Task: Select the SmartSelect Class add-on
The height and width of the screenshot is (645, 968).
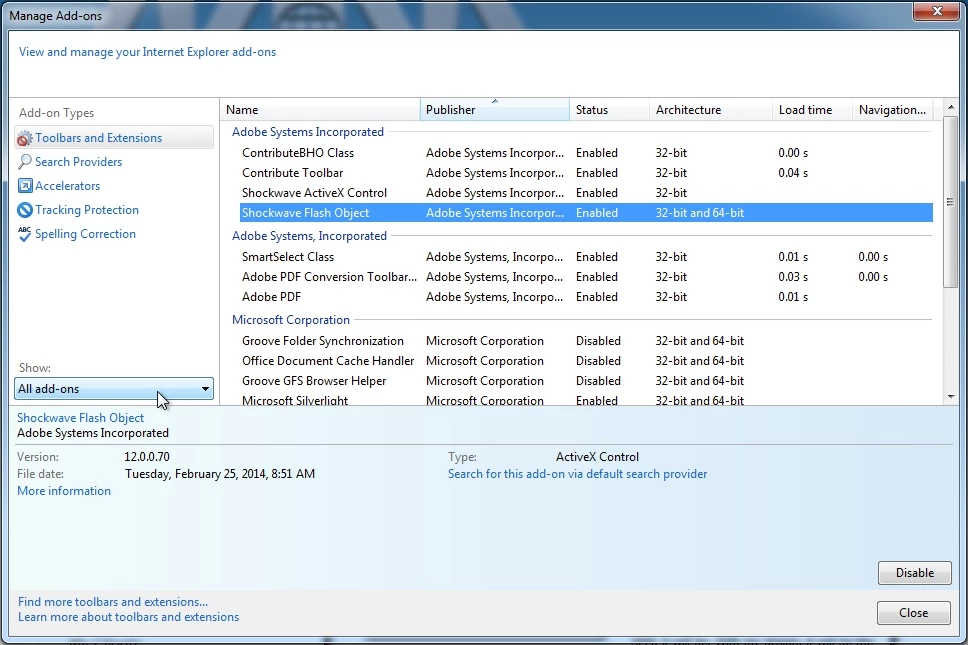Action: (586, 257)
